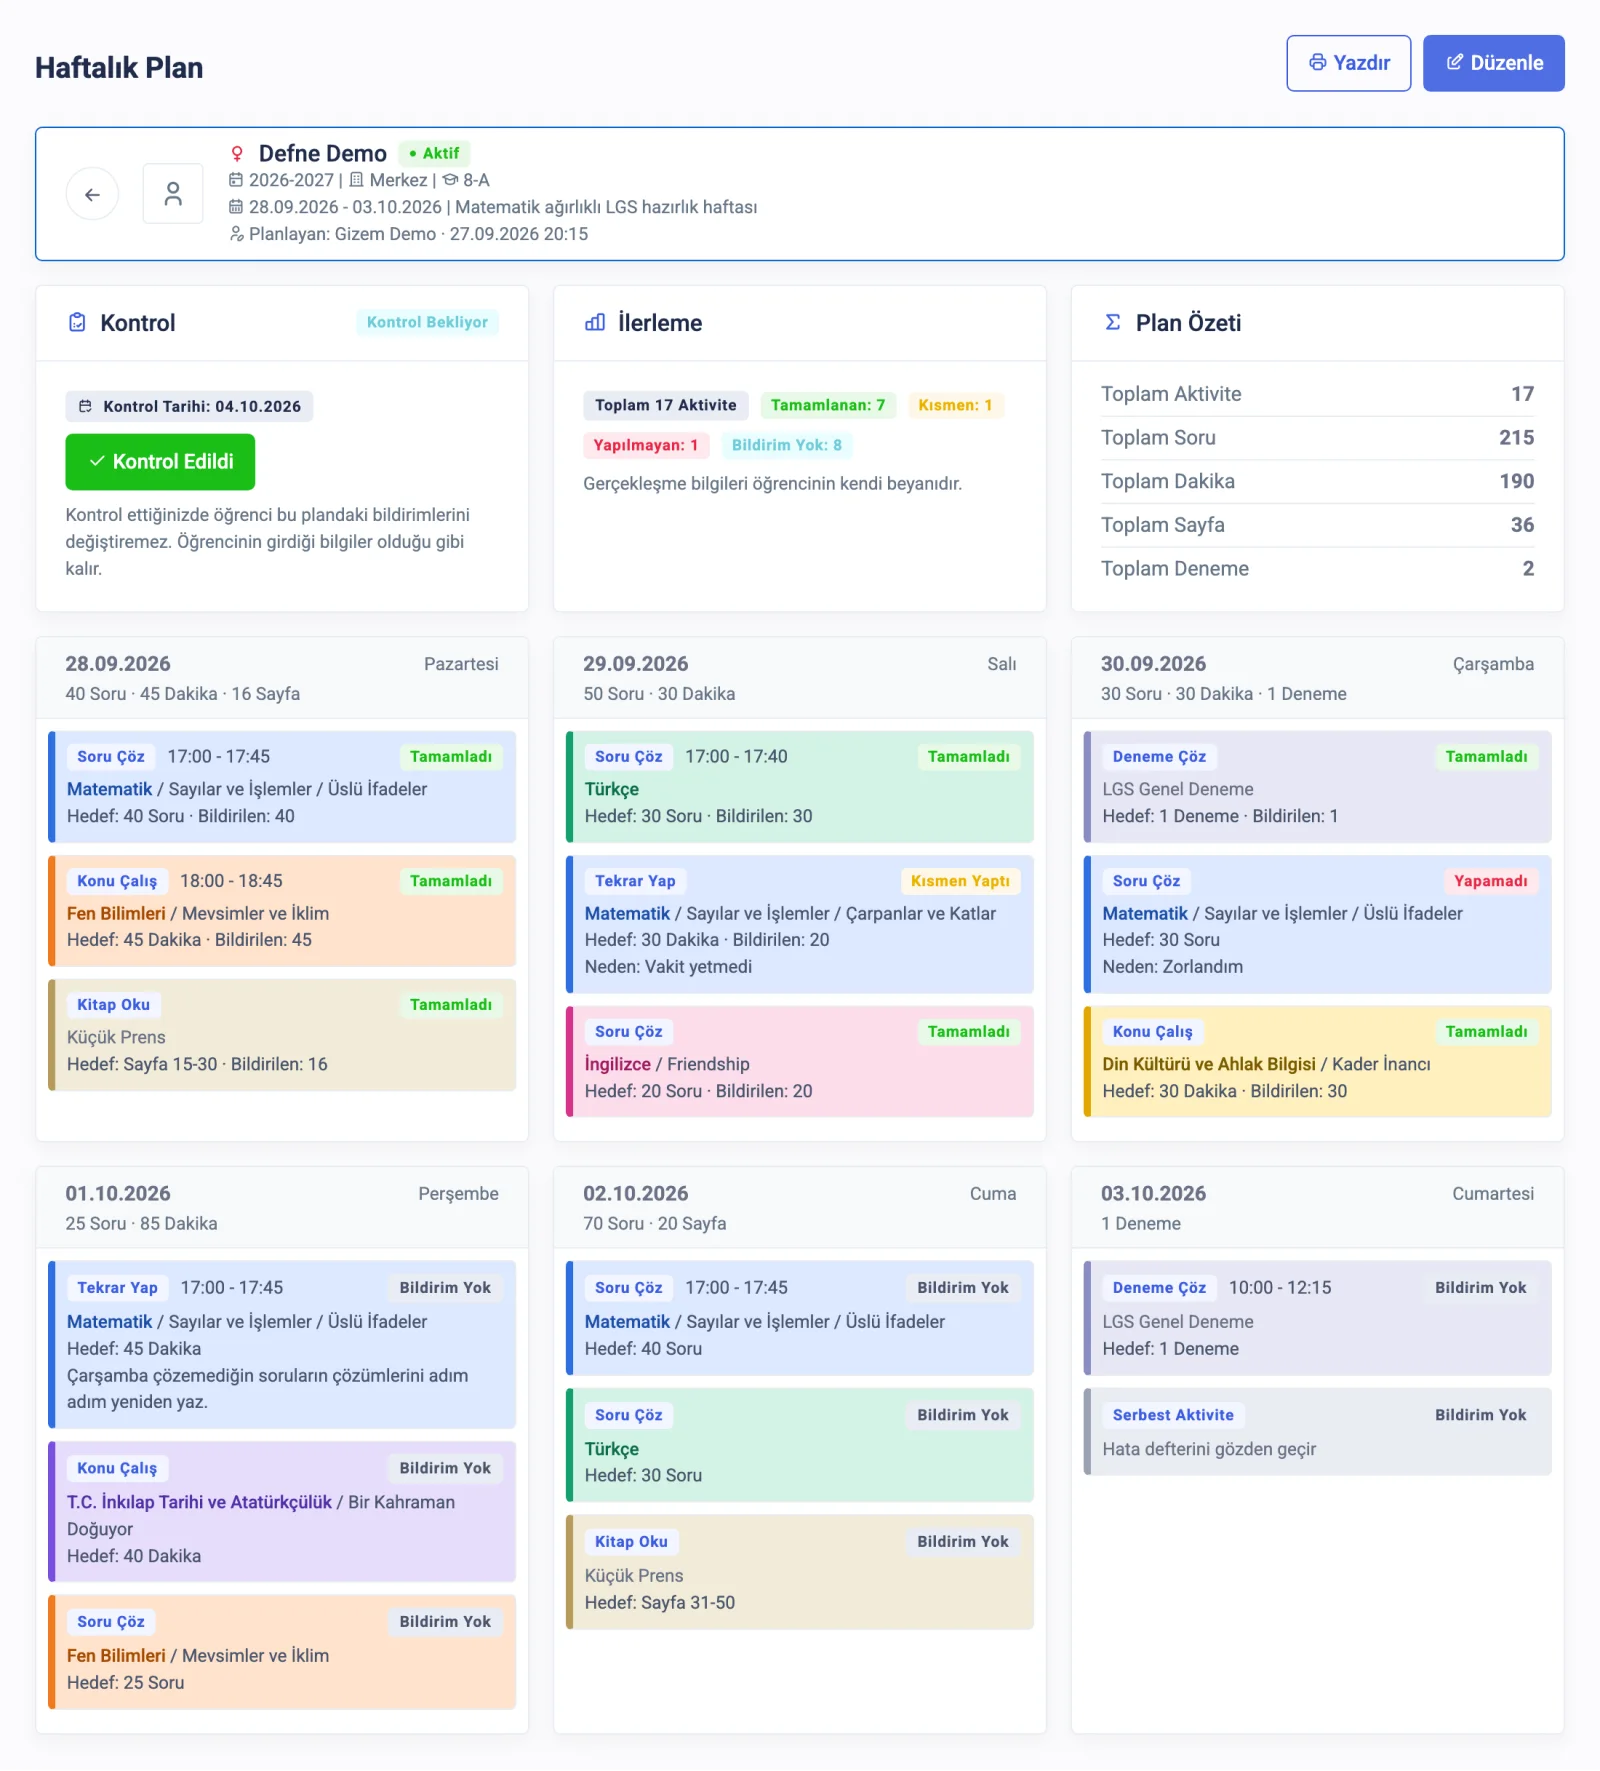Image resolution: width=1600 pixels, height=1771 pixels.
Task: Click the 02.10.2026 Cuma day header
Action: [800, 1207]
